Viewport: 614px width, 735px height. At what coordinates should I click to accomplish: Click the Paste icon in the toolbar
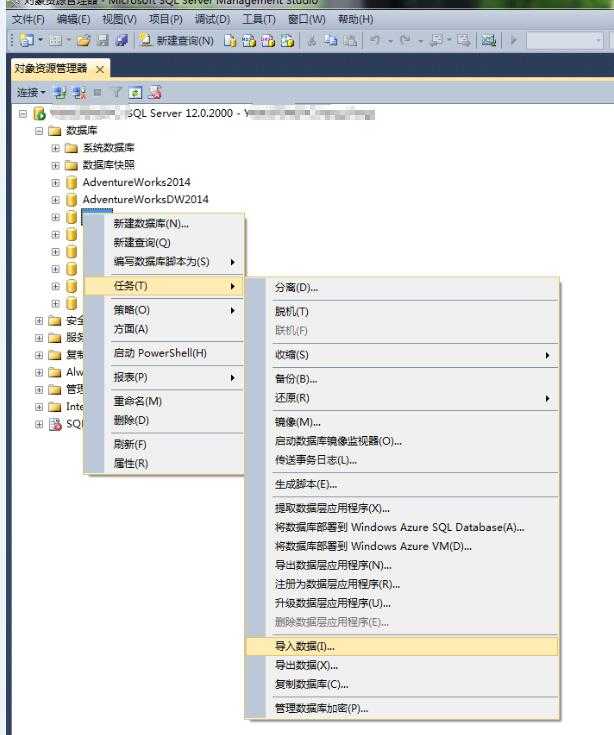pyautogui.click(x=350, y=41)
